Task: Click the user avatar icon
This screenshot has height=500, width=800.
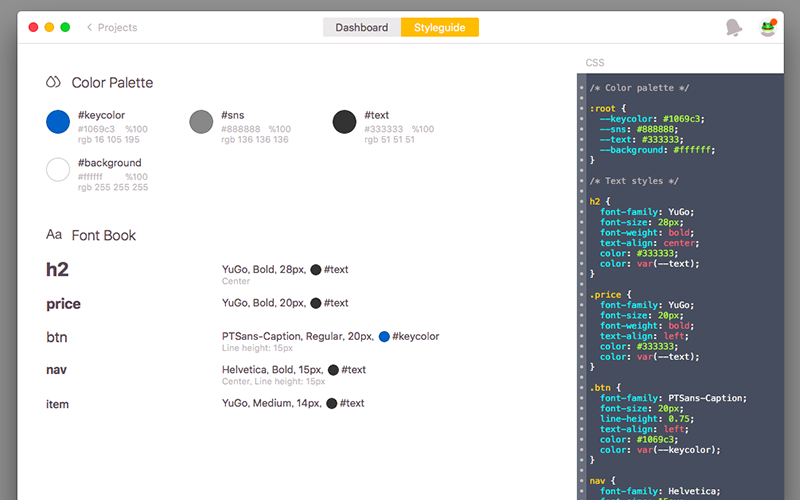Action: point(767,28)
